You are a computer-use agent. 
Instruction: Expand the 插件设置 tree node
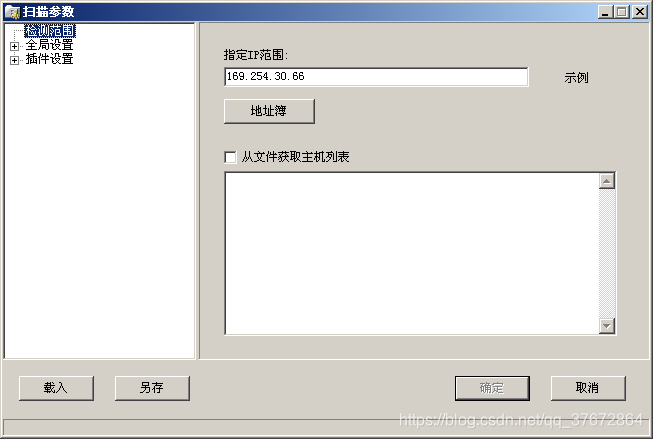[x=15, y=60]
